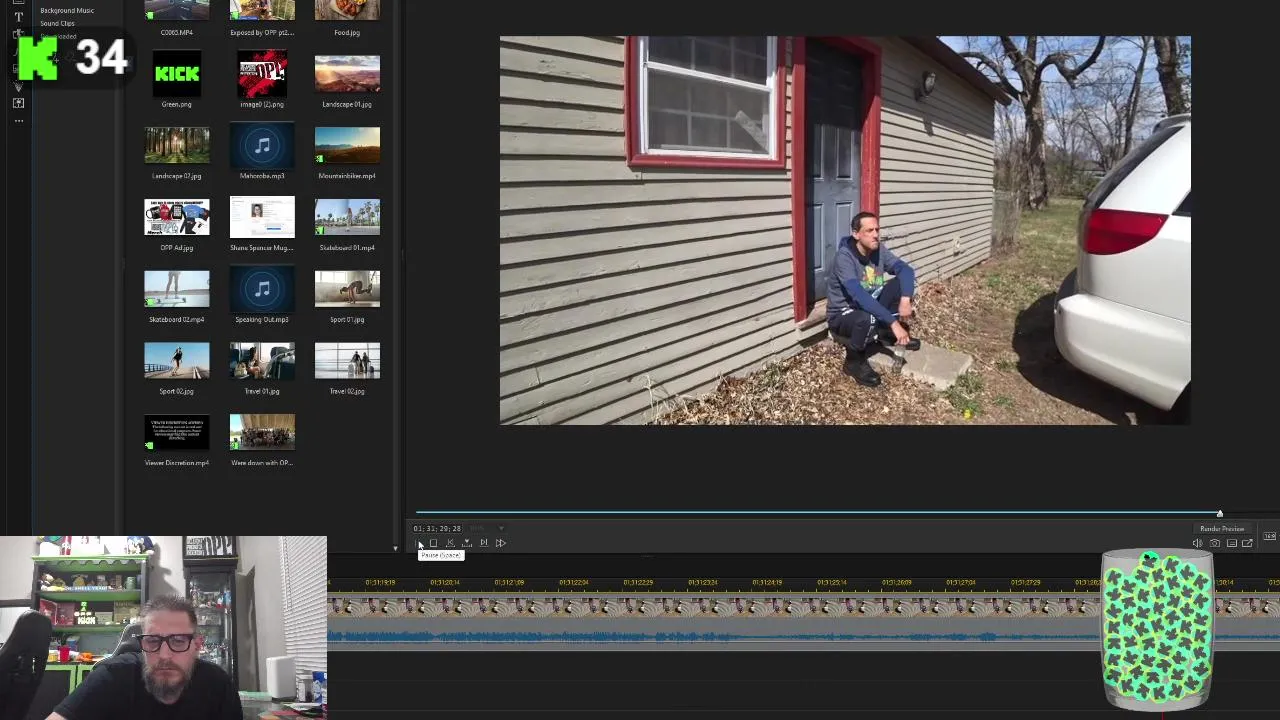
Task: Select the image0 (2).png thumbnail
Action: point(262,74)
